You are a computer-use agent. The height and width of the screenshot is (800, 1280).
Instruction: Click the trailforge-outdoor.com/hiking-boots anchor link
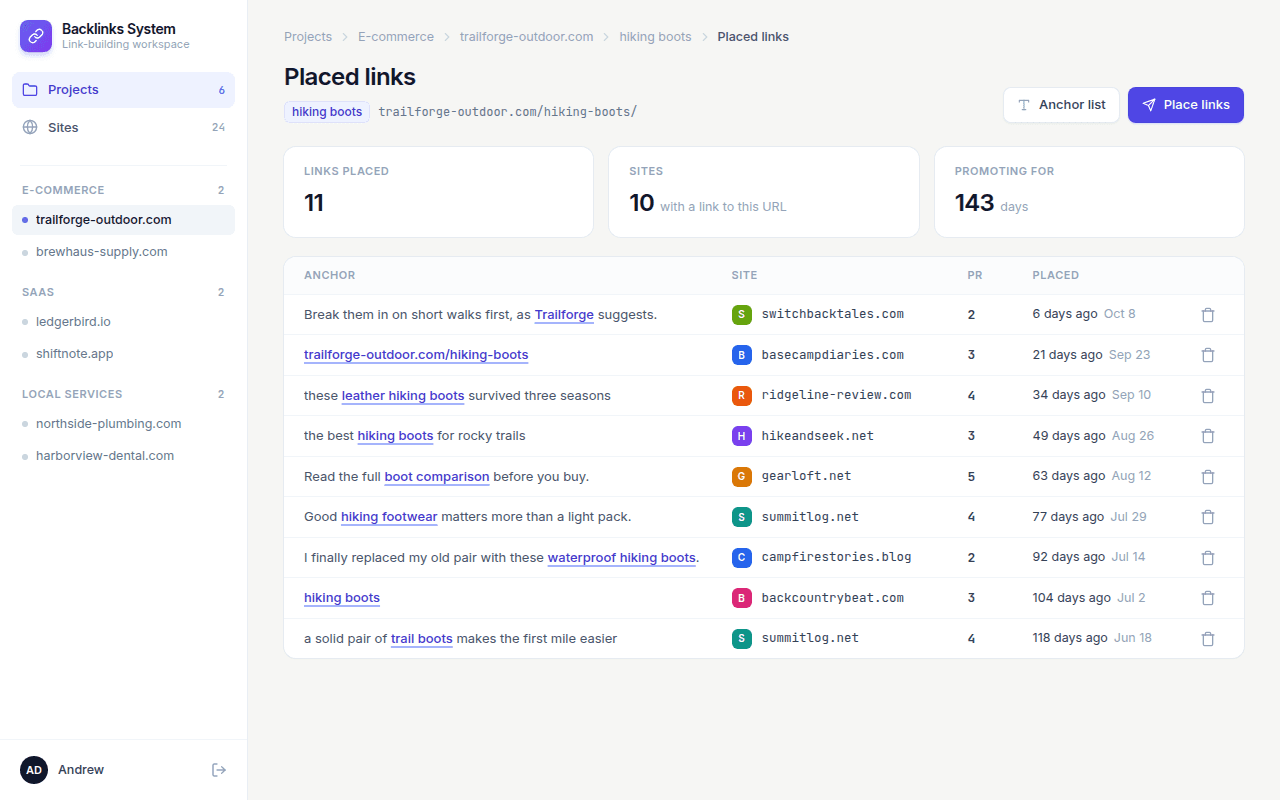[x=416, y=355]
